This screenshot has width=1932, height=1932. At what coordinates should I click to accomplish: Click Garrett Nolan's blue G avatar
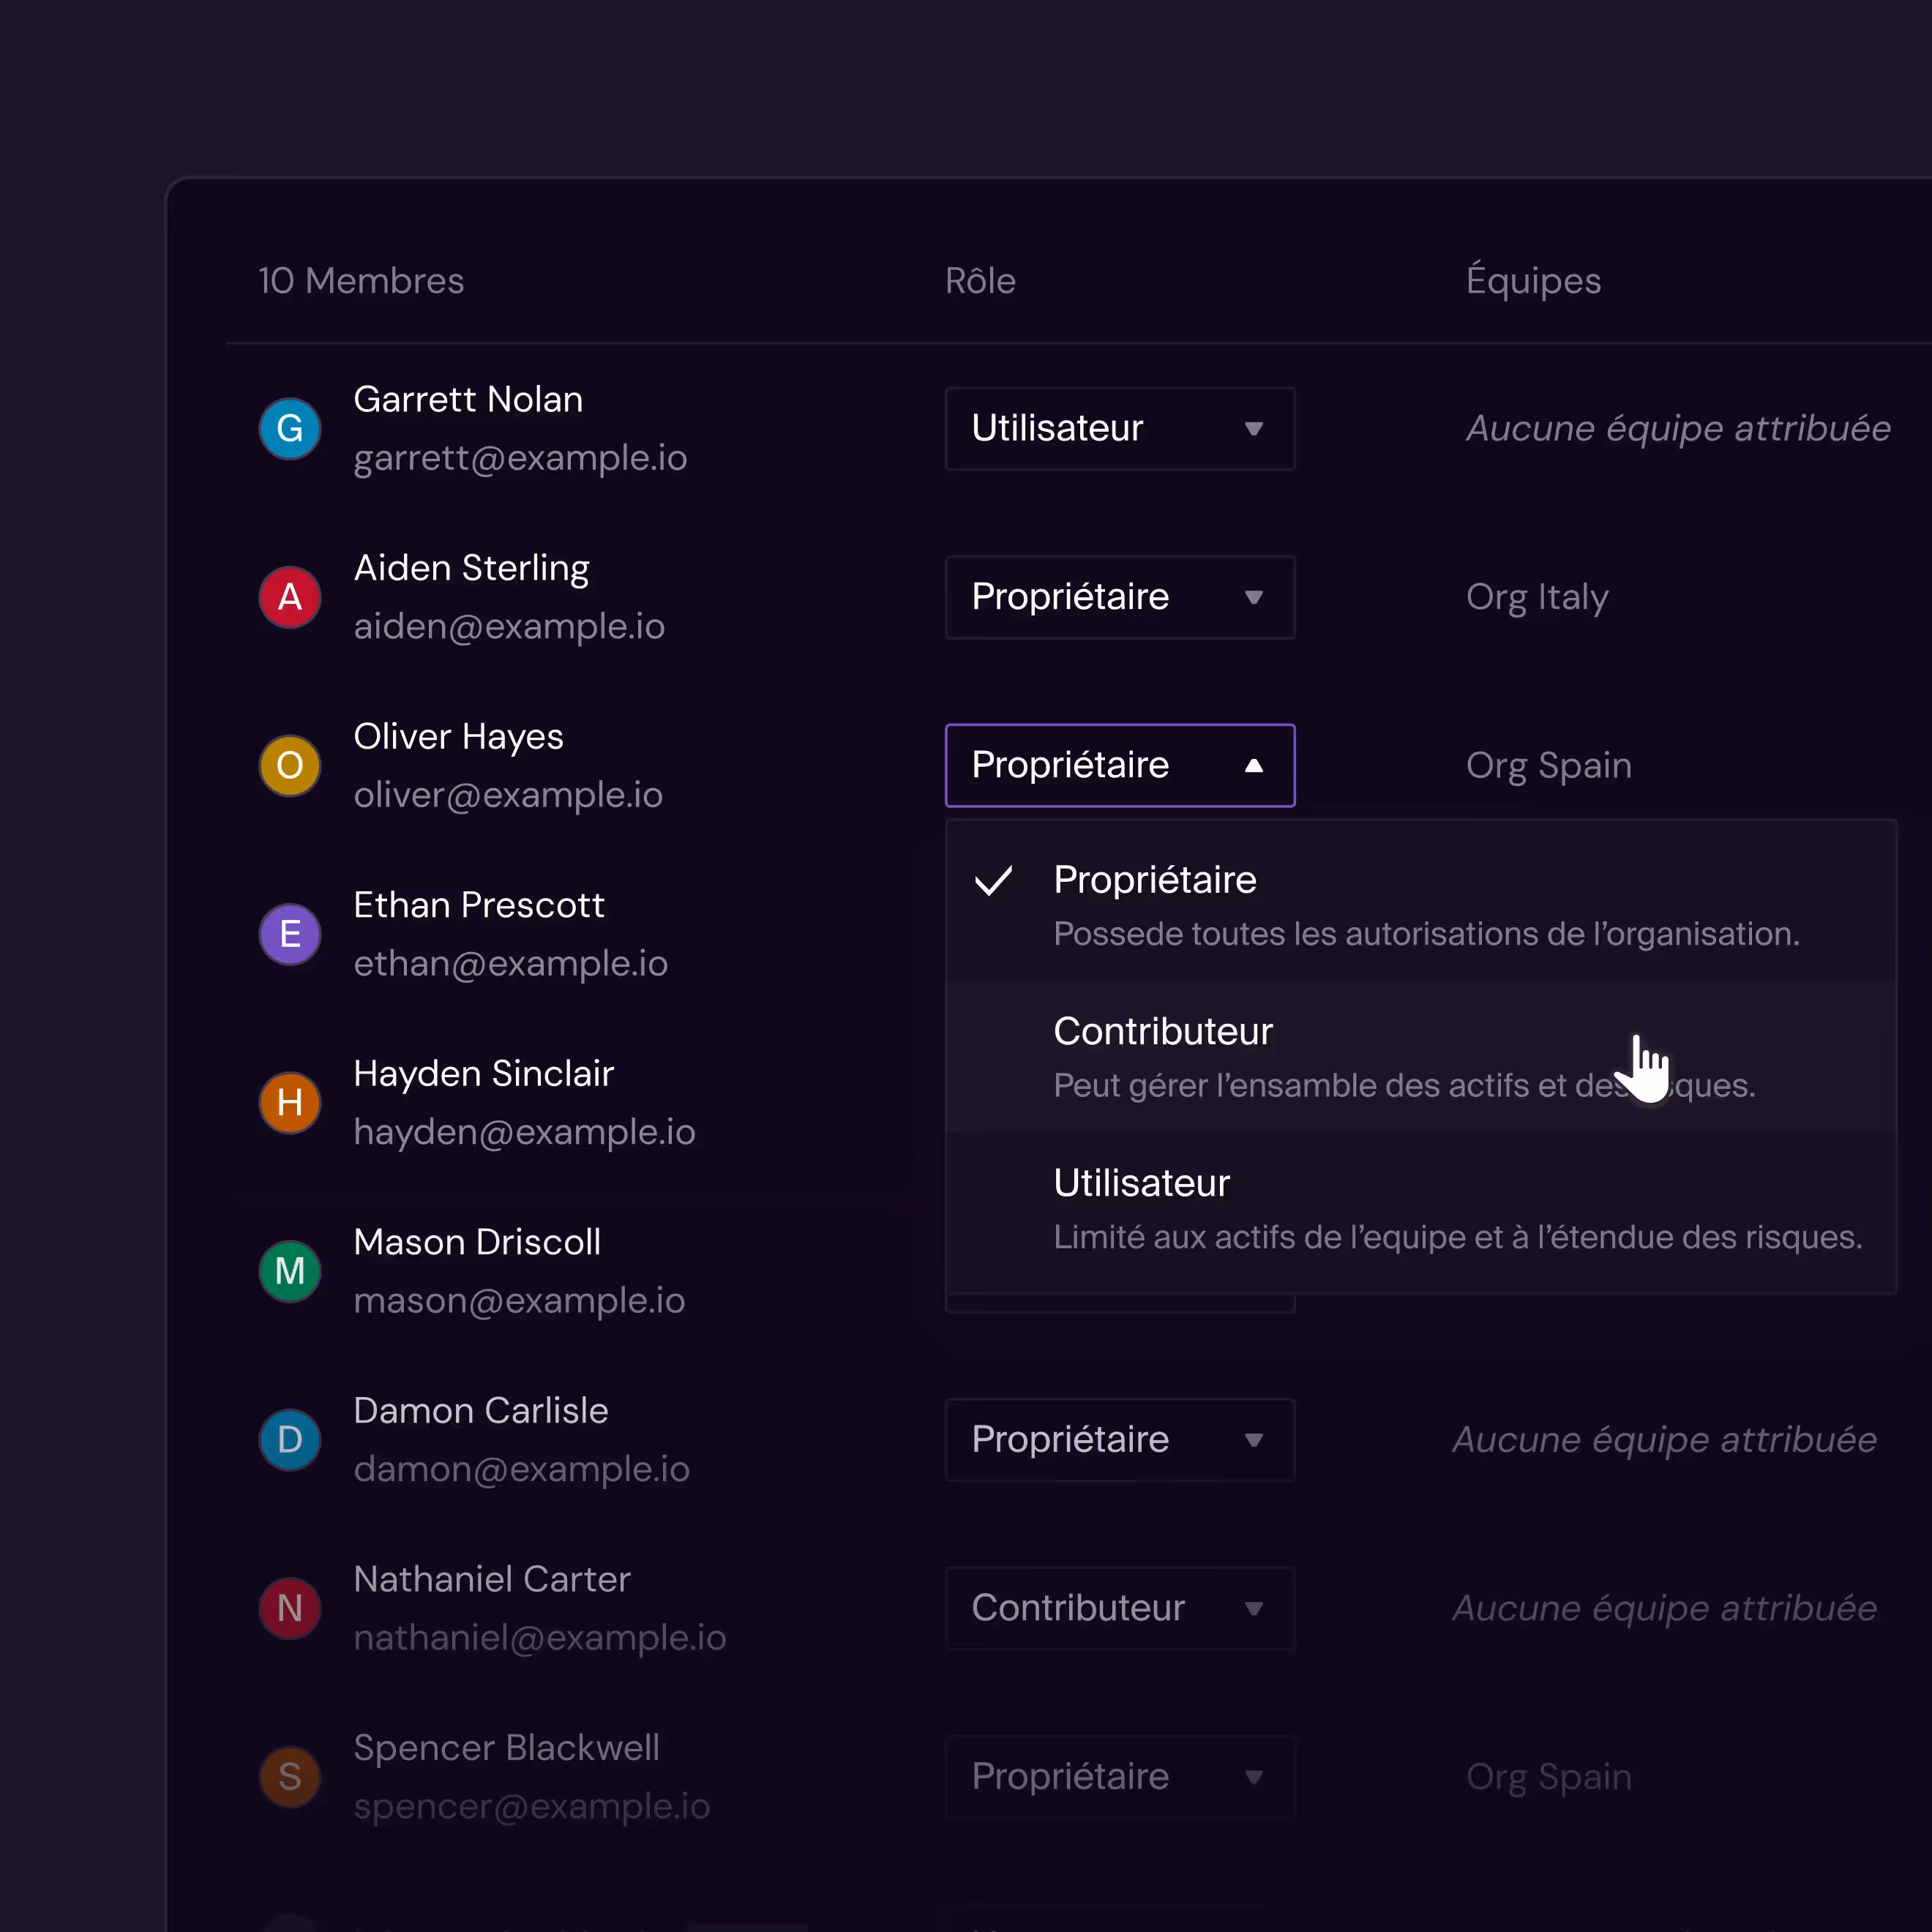pyautogui.click(x=290, y=428)
